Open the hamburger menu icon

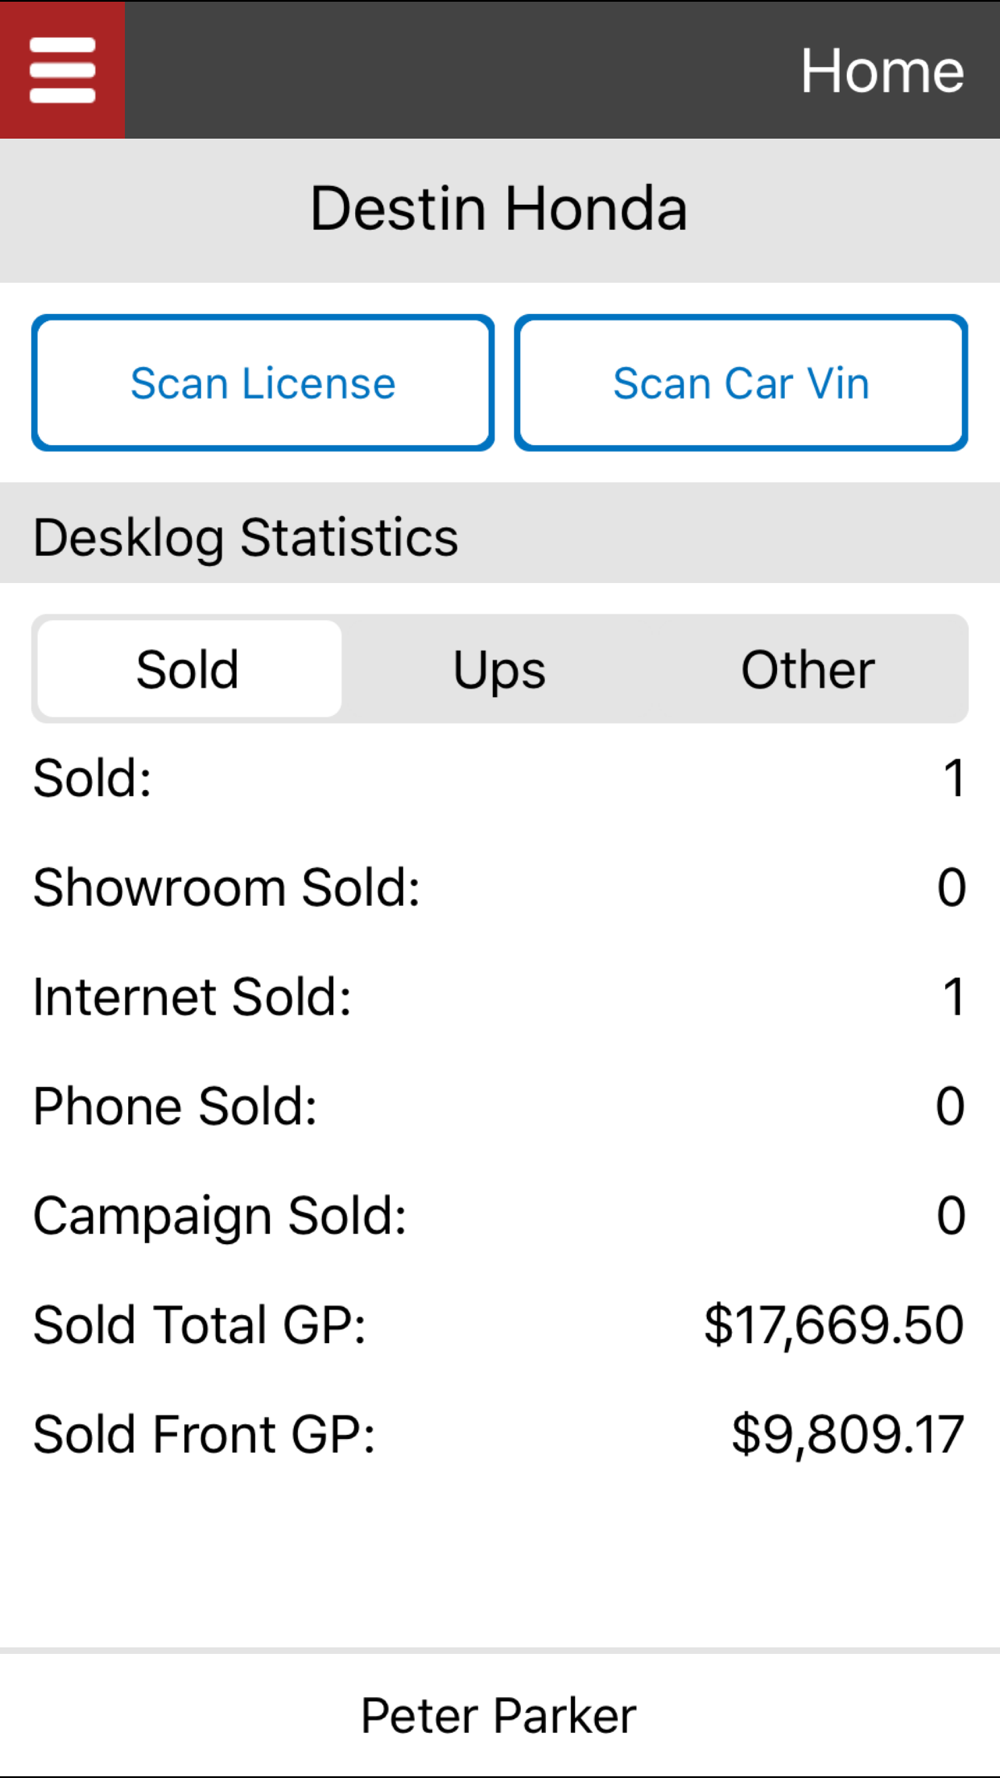pos(62,70)
